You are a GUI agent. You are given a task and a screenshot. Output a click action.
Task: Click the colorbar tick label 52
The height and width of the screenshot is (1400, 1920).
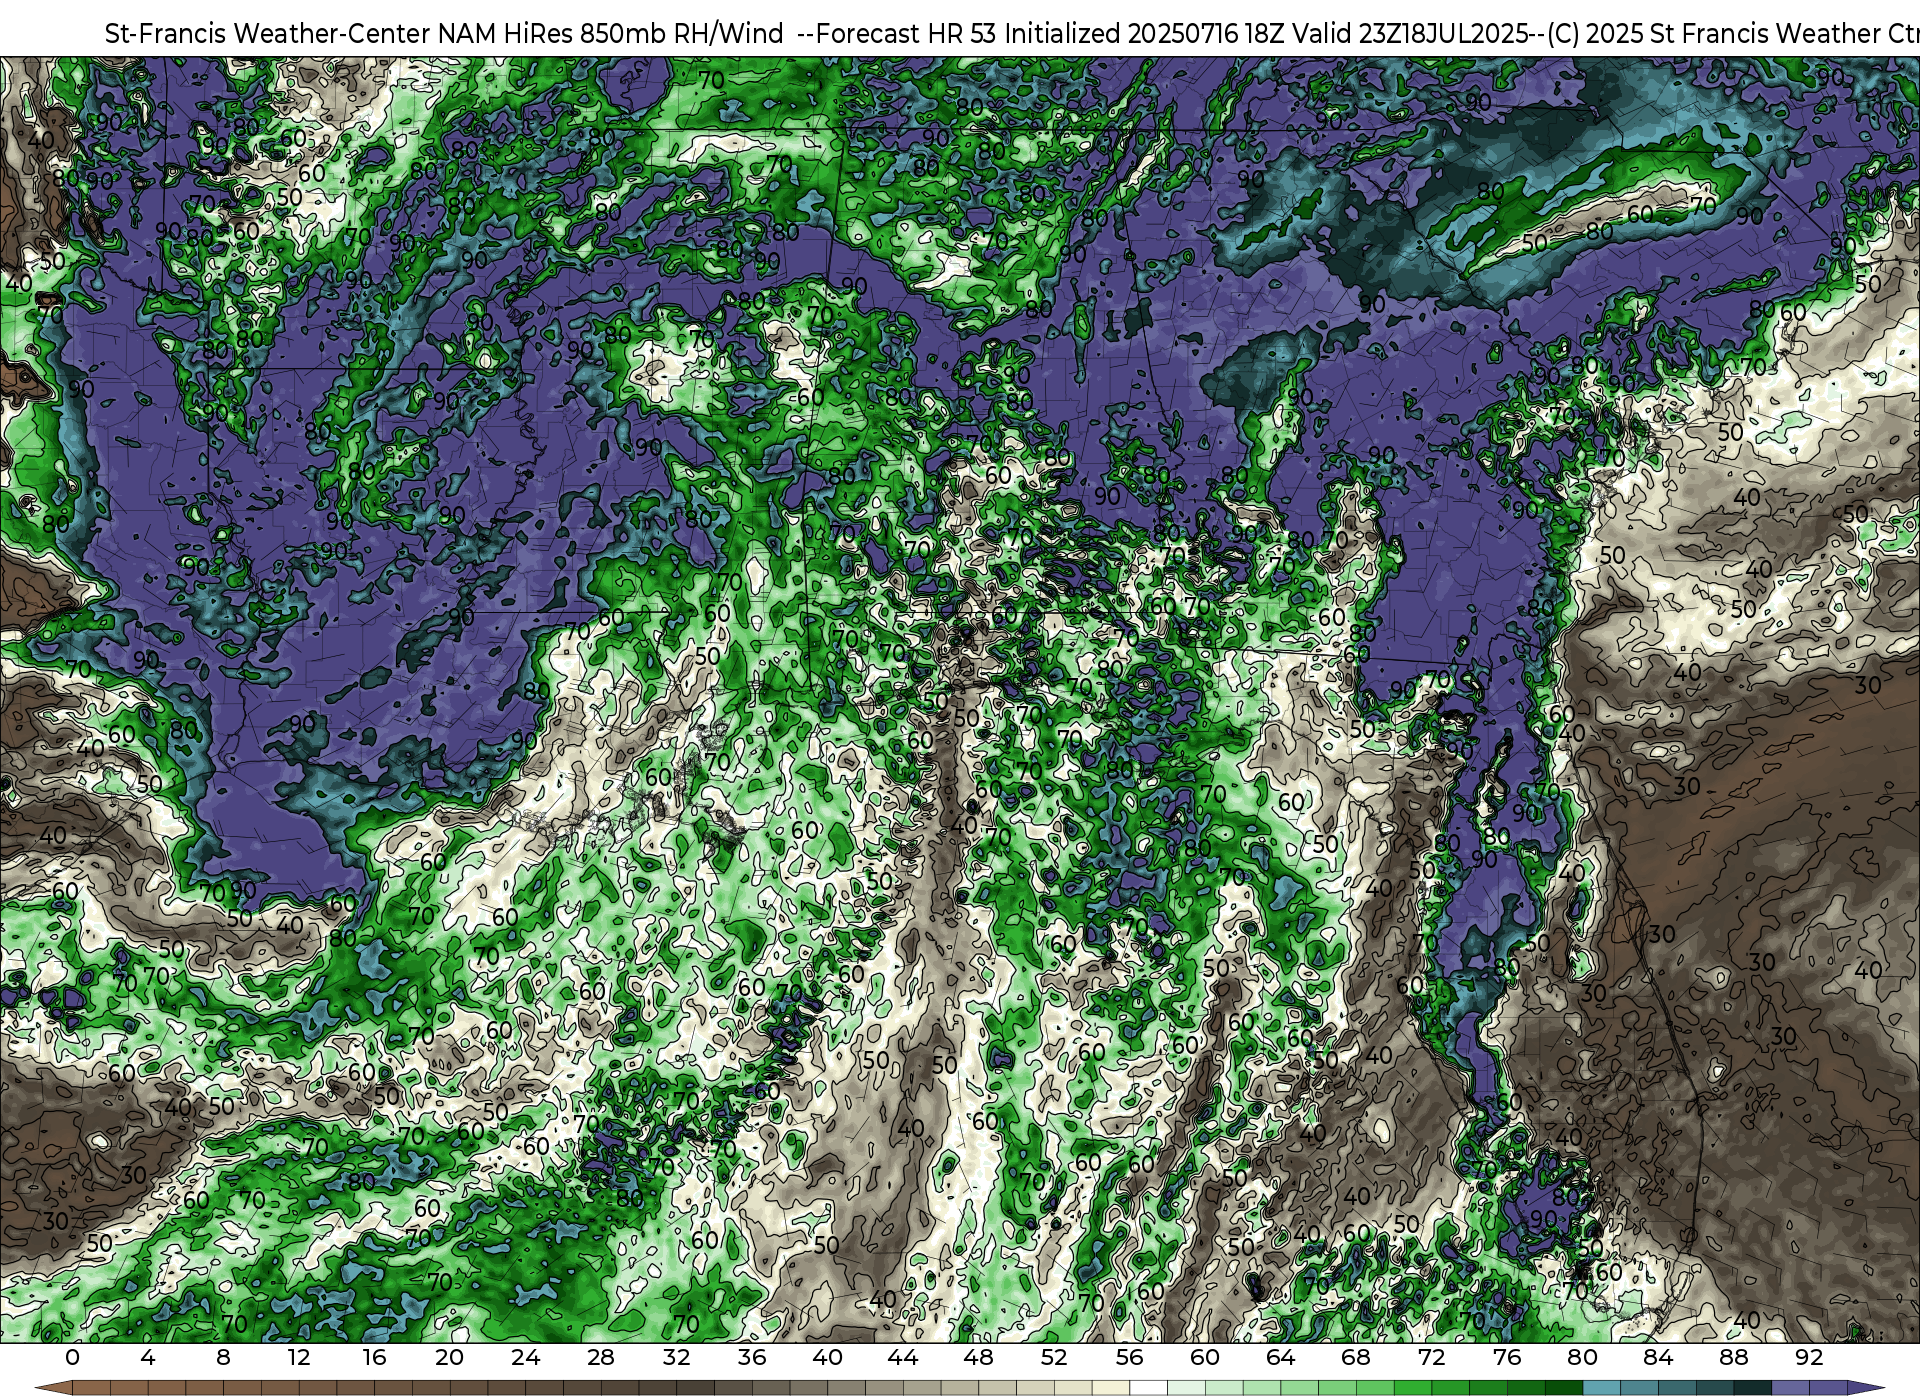click(1054, 1357)
